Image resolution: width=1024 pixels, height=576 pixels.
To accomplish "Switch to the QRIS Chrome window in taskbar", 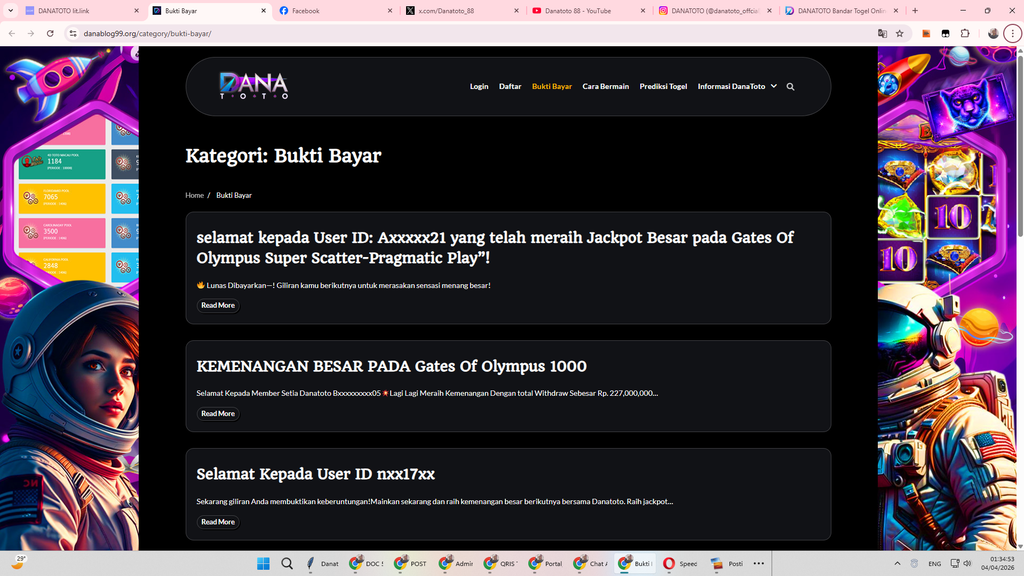I will pos(501,564).
